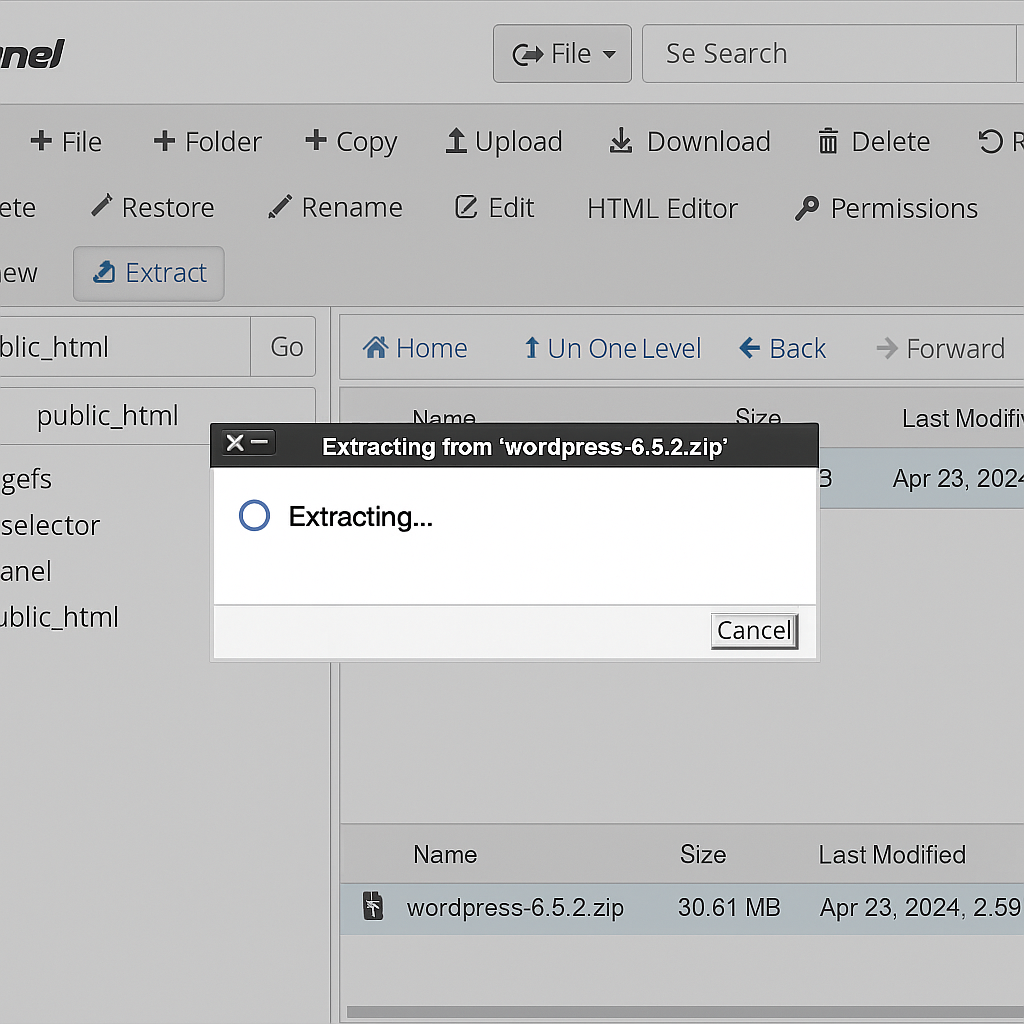
Task: Click the 30.61 MB size cell
Action: tap(729, 908)
